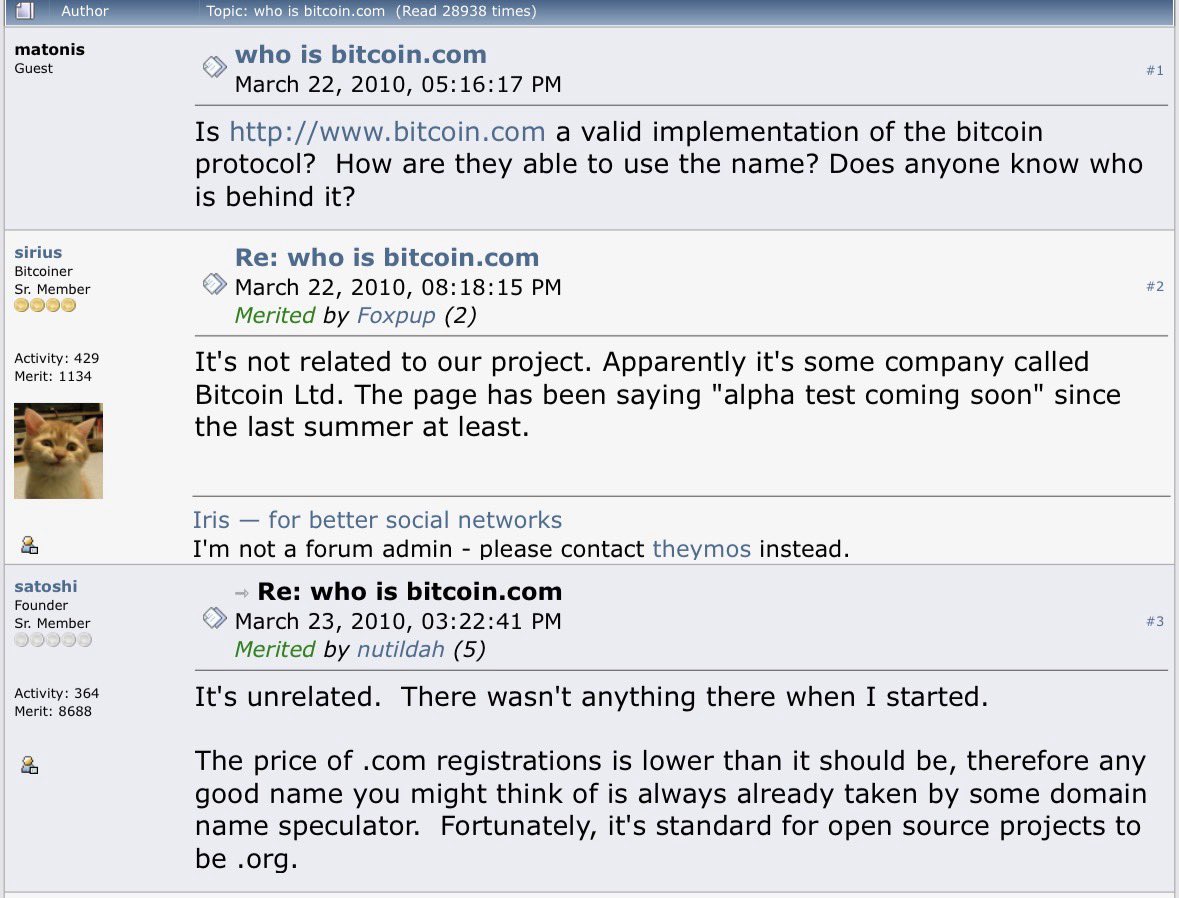The image size is (1179, 898).
Task: View satoshi profile via small profile icon
Action: tap(29, 765)
